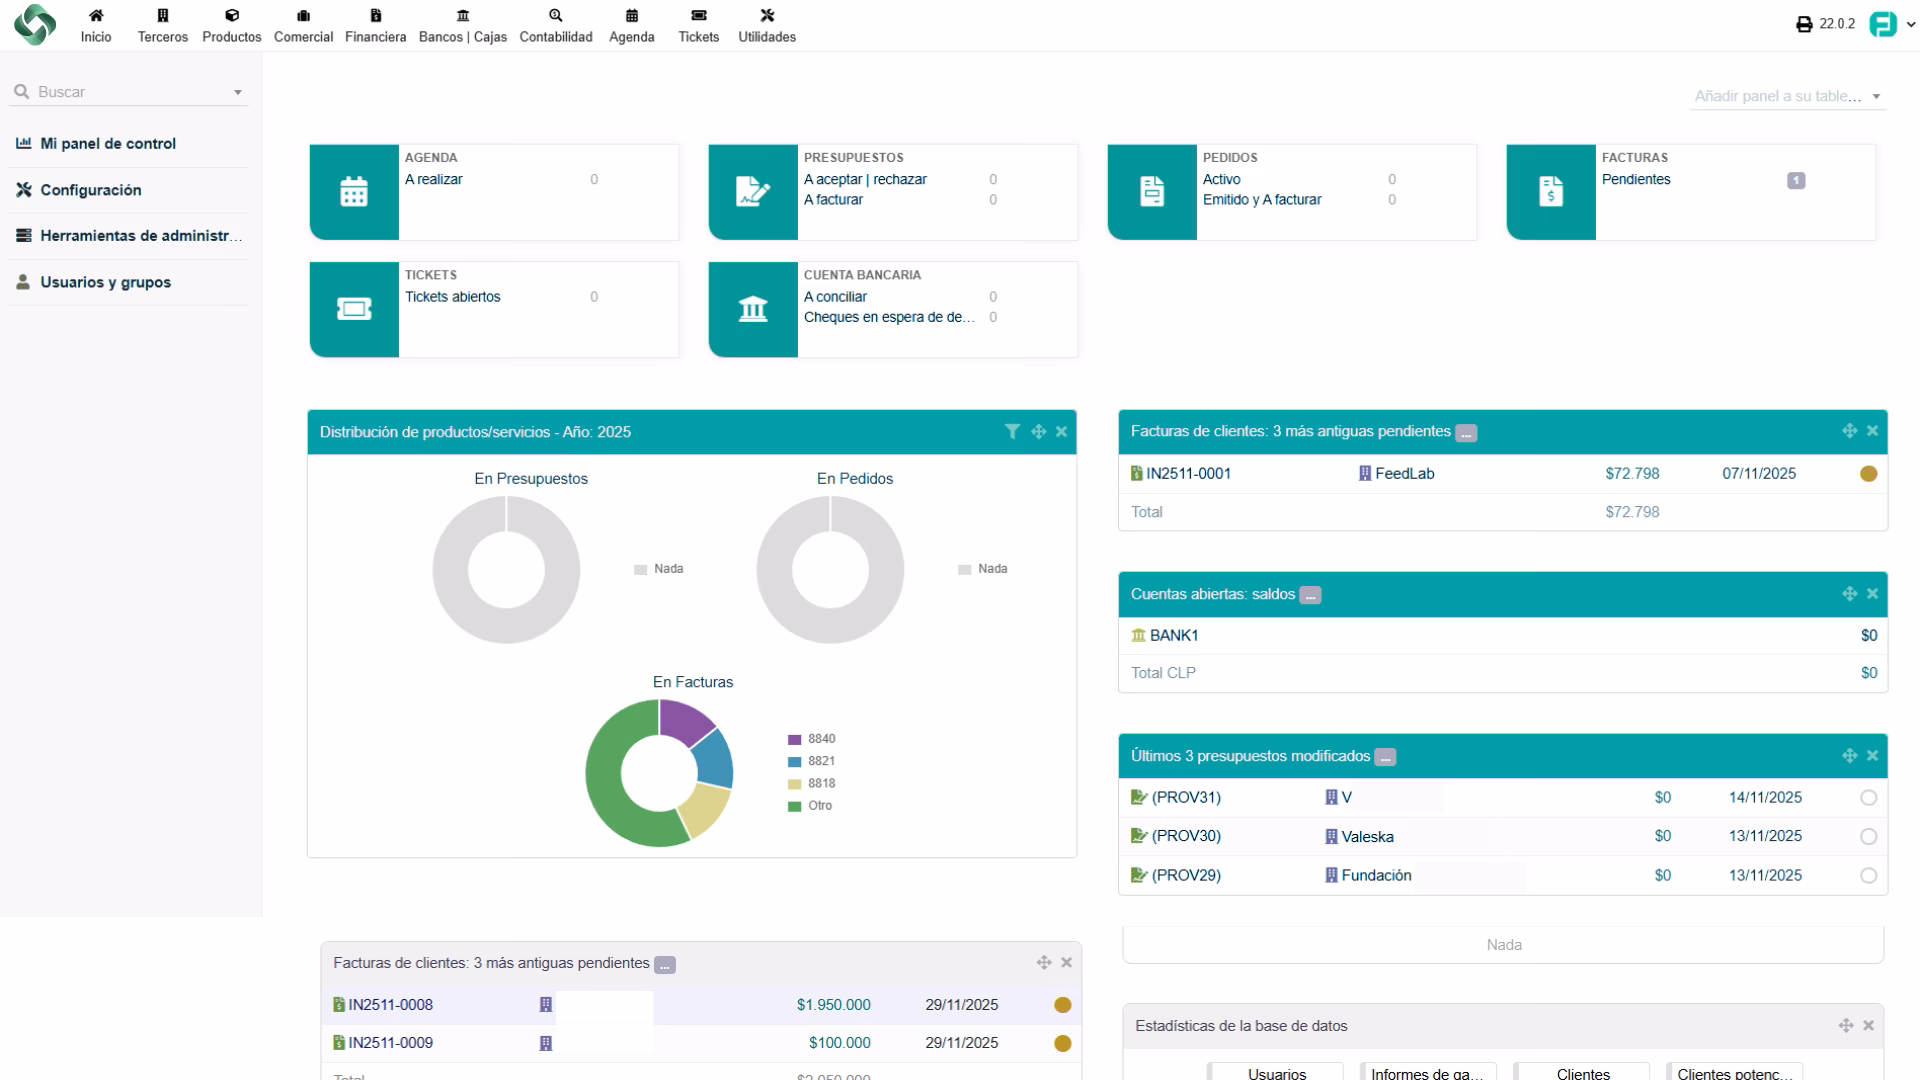
Task: Close the Últimos 3 presupuestos modificados panel
Action: click(1872, 756)
